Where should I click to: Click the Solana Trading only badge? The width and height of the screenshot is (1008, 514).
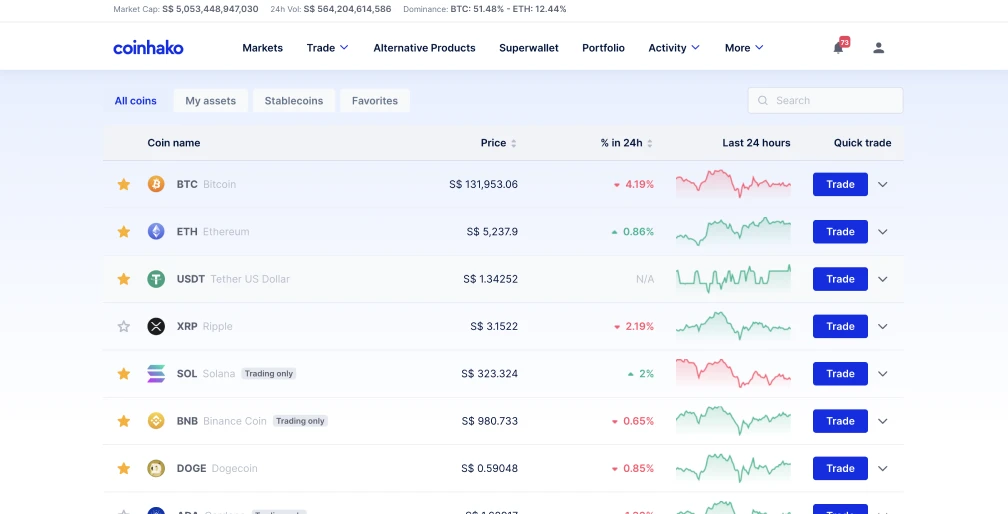point(269,373)
